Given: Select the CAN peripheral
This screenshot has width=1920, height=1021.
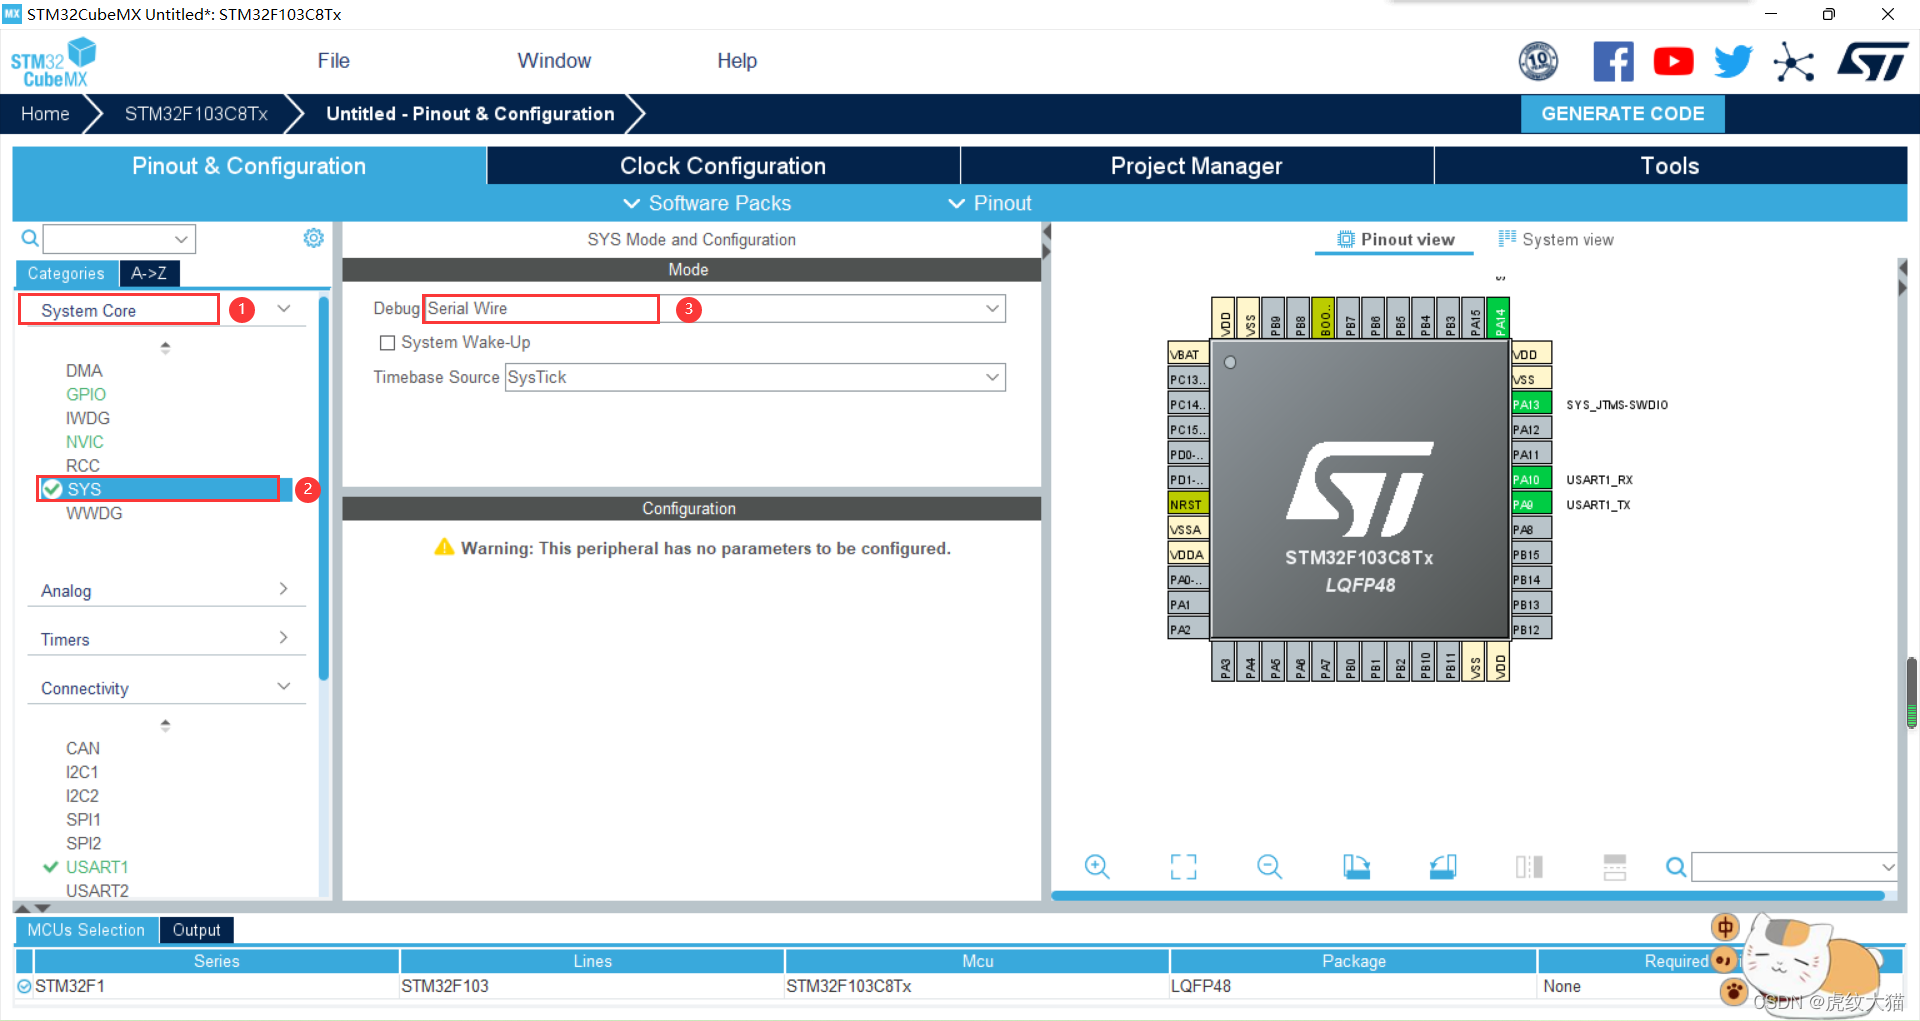Looking at the screenshot, I should coord(83,748).
